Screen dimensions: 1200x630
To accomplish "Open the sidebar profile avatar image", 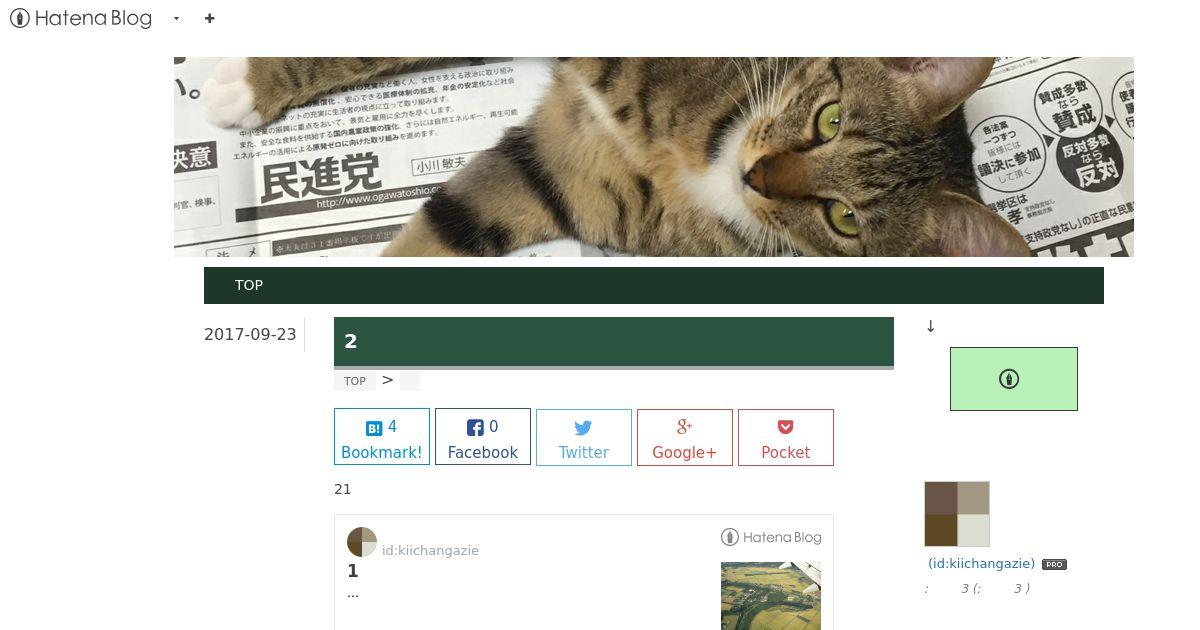I will (x=957, y=514).
